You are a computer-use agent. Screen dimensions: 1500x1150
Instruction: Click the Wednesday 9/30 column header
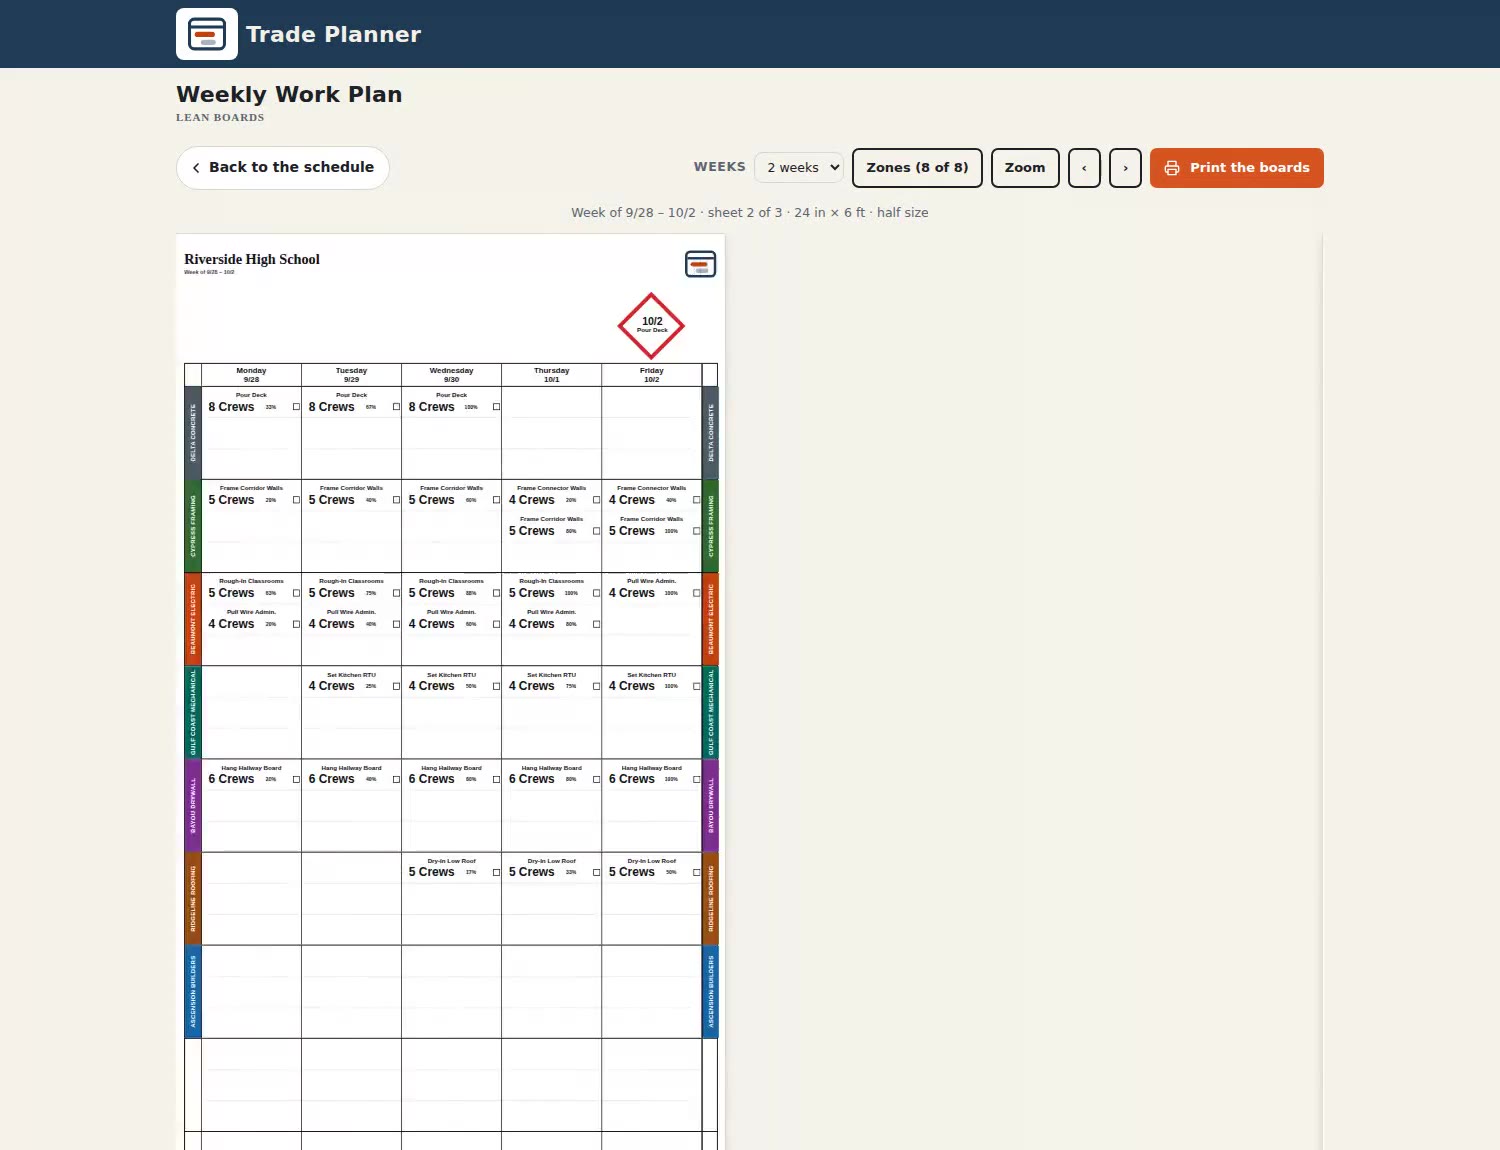point(451,375)
